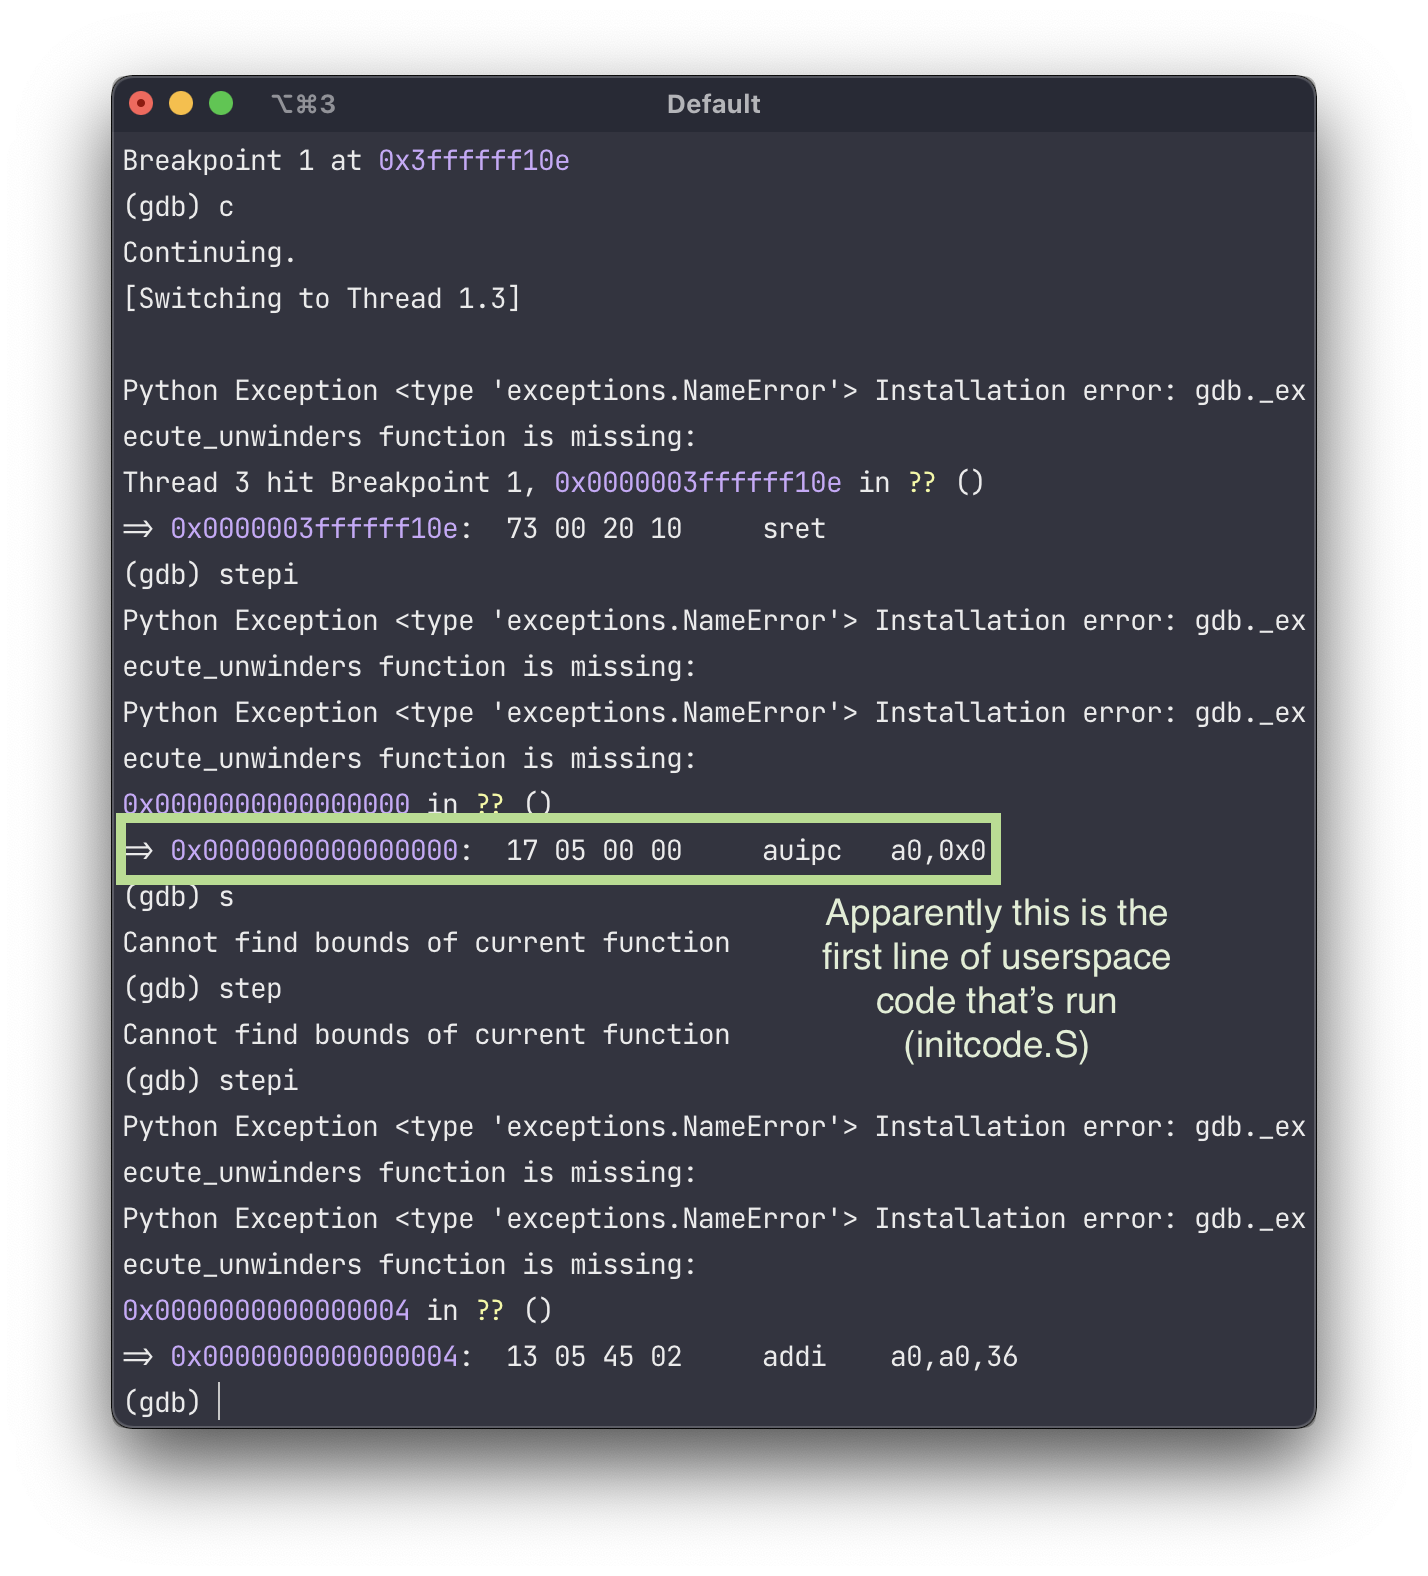Viewport: 1428px width, 1576px height.
Task: Click the ⌥⌘3 shortcut indicator in title bar
Action: tap(303, 104)
